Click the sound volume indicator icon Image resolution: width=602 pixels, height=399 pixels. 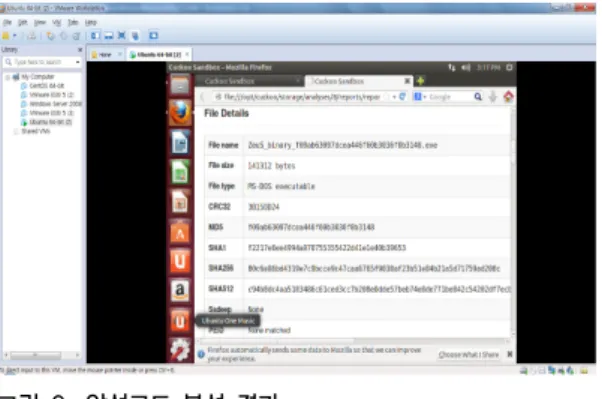466,68
